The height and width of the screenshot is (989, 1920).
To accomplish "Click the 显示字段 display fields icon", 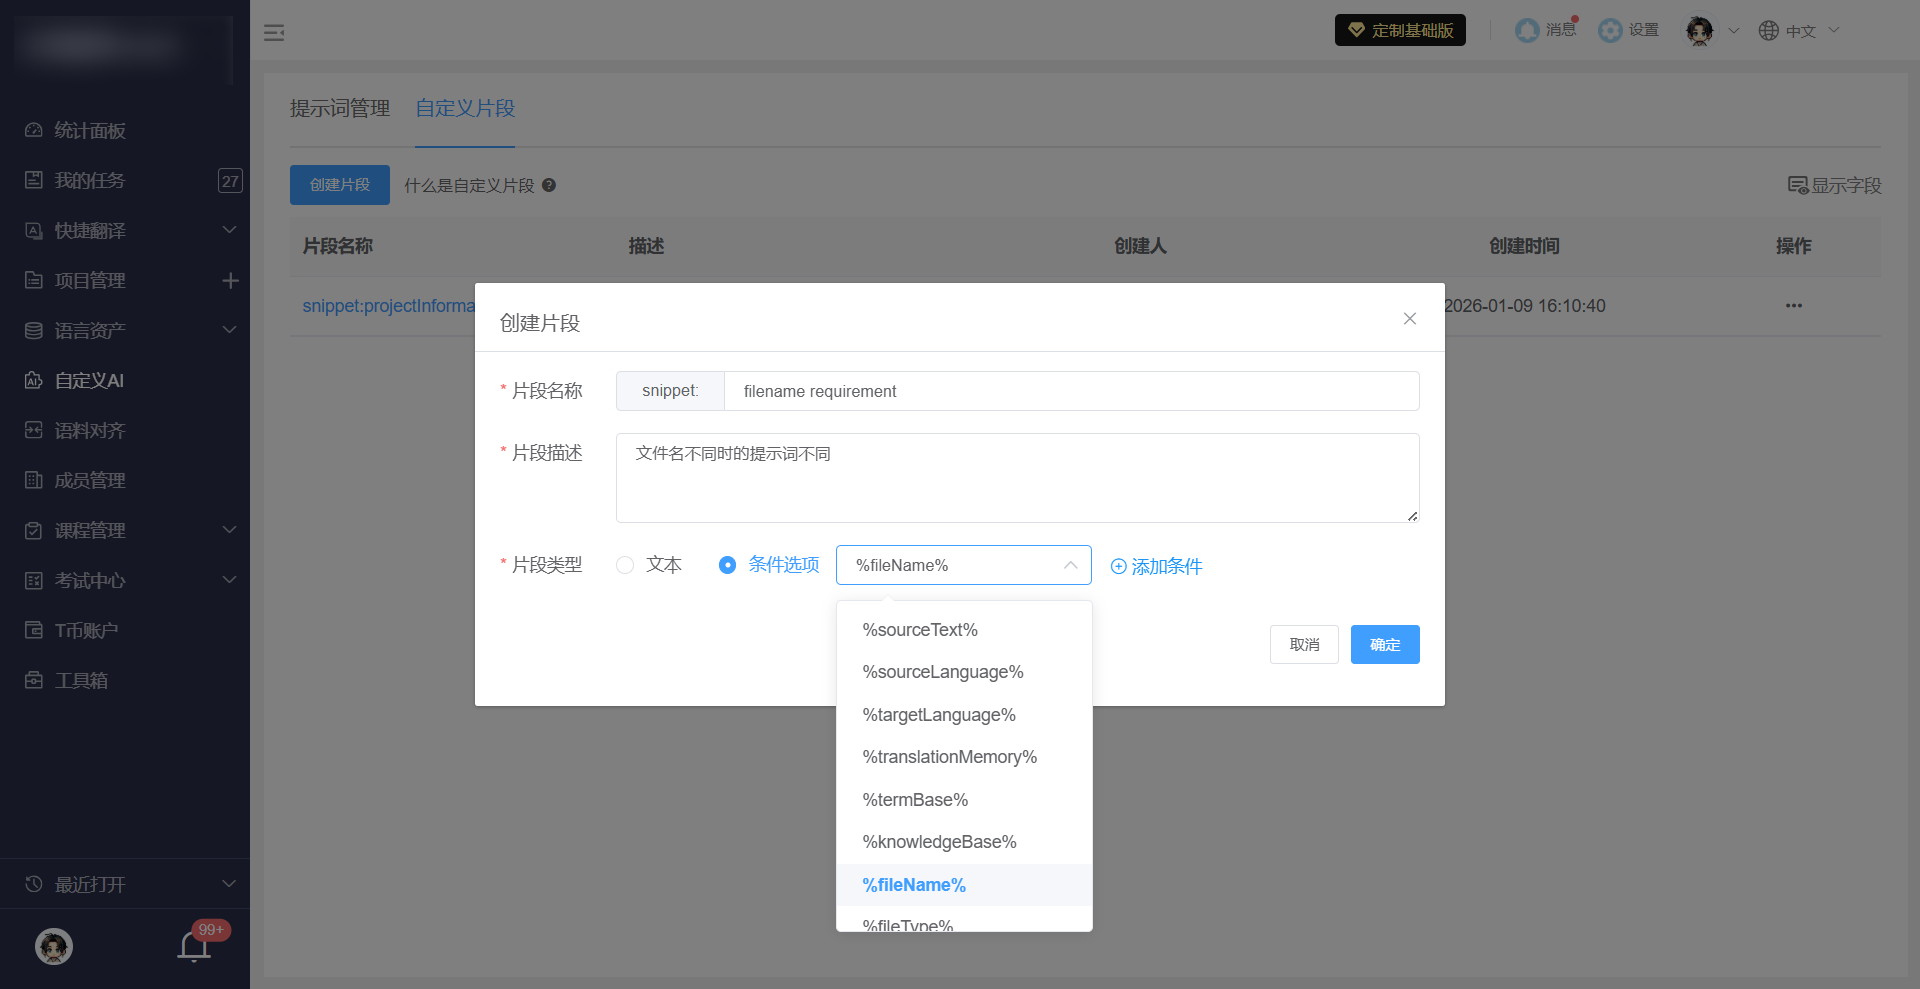I will click(1798, 185).
